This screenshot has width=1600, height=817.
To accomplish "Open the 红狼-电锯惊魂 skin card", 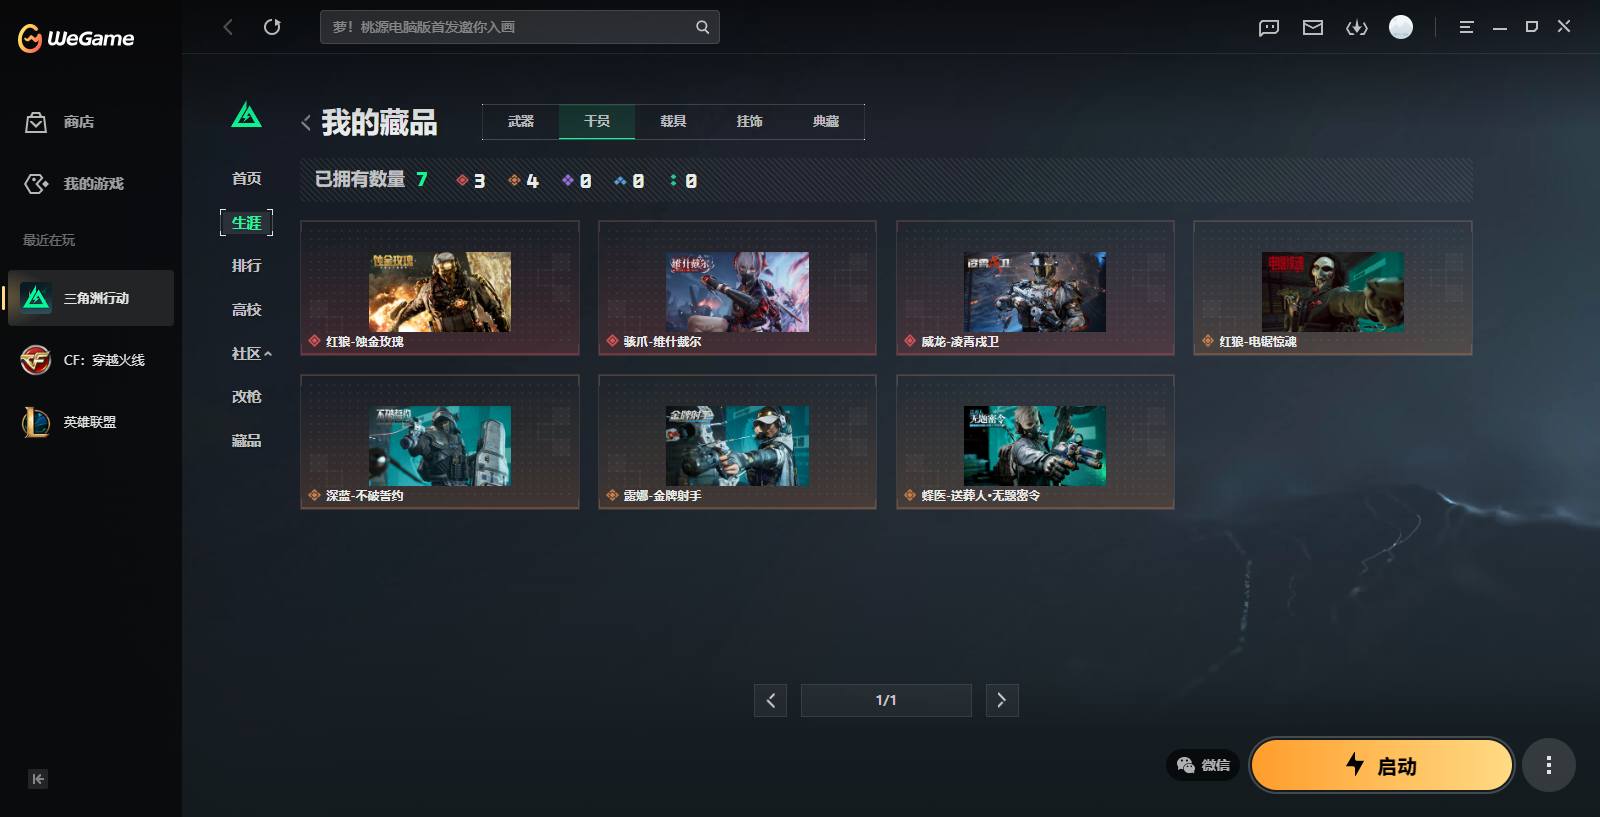I will coord(1333,288).
